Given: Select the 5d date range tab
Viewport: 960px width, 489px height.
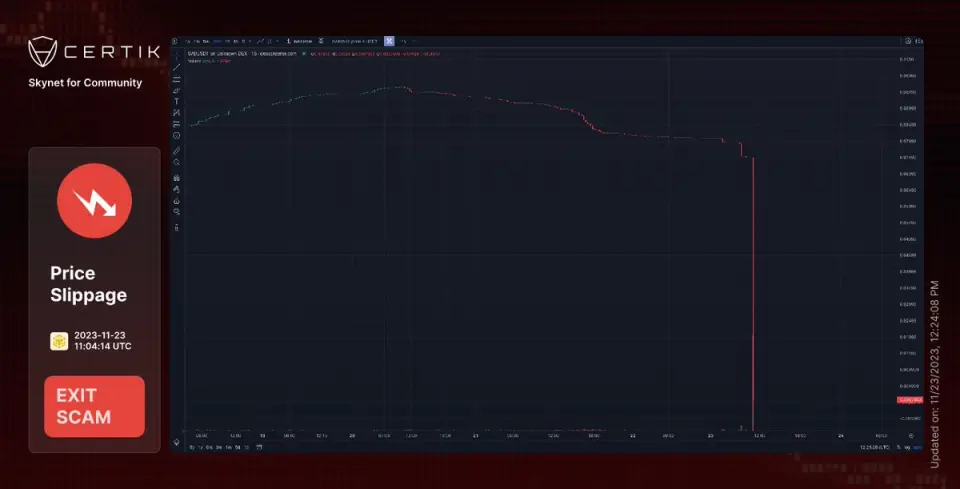Looking at the screenshot, I should (x=238, y=447).
